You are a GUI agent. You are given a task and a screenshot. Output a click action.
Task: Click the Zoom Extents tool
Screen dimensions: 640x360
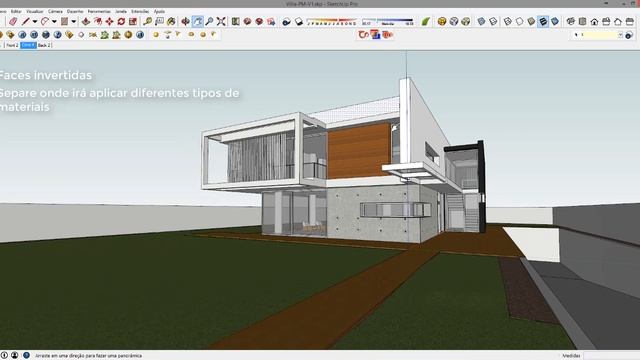(221, 21)
